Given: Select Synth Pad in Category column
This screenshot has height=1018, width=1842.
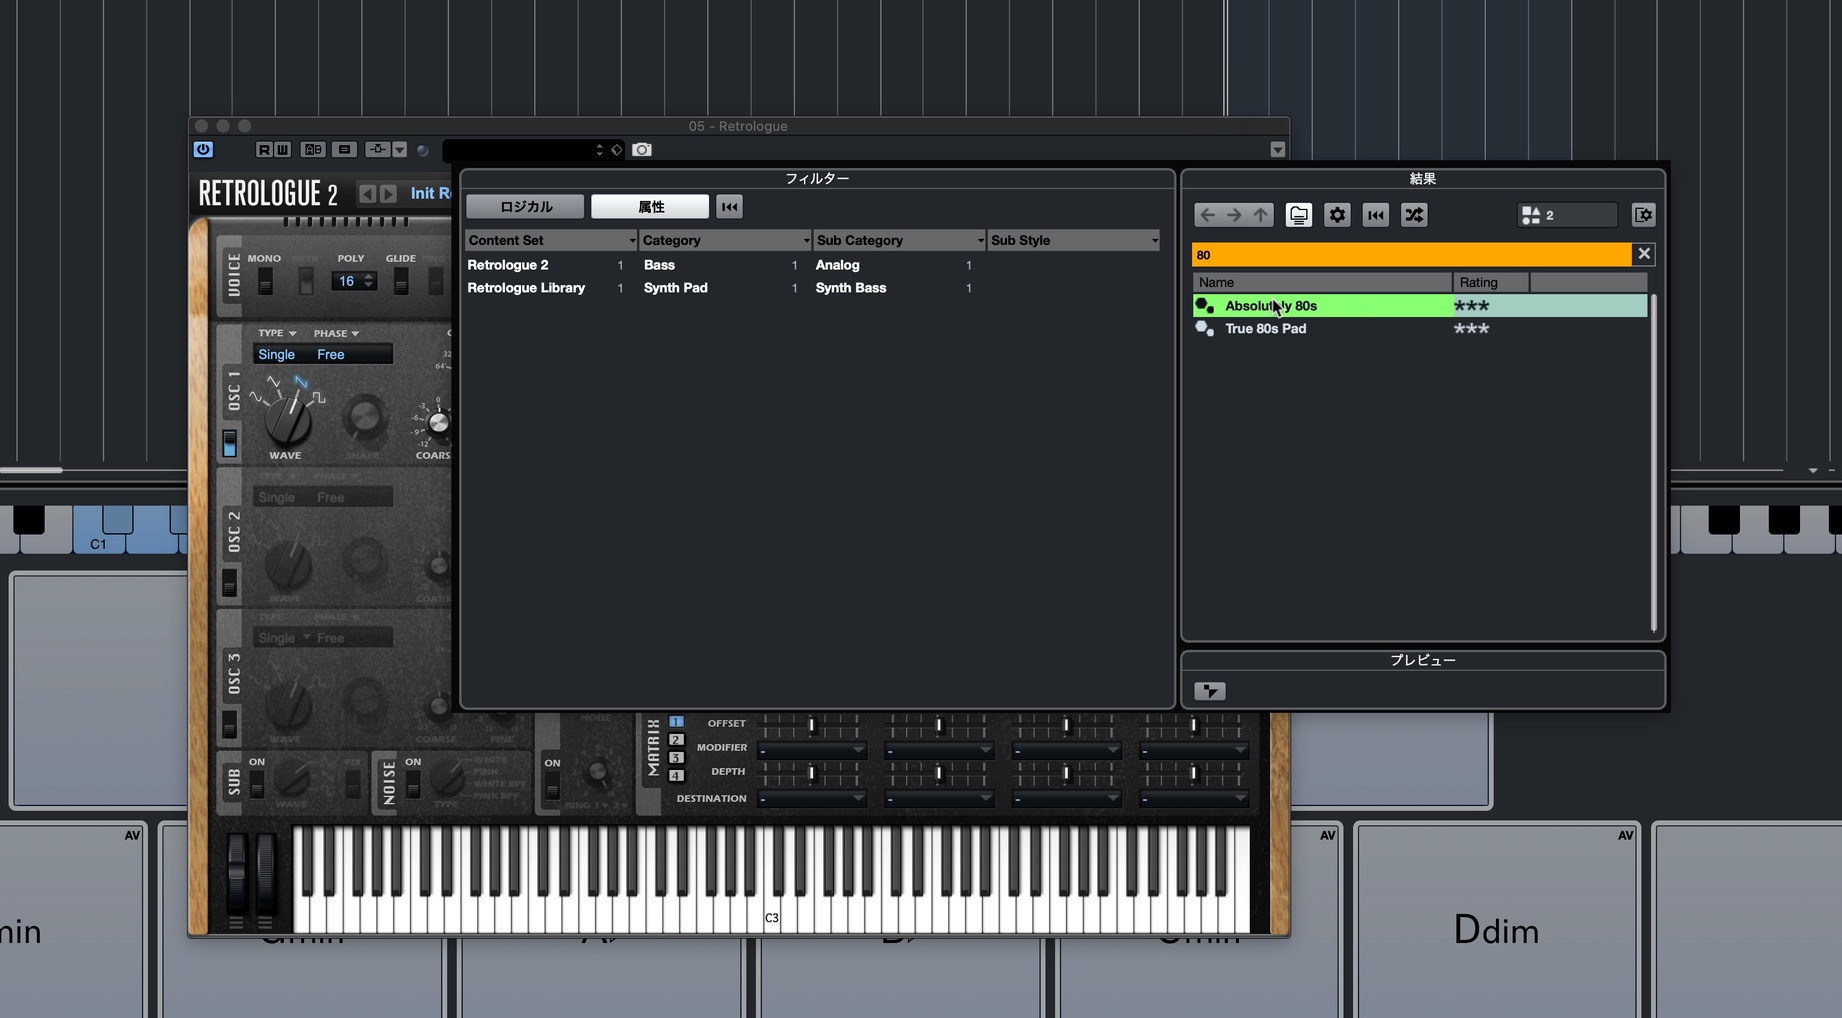Looking at the screenshot, I should (675, 288).
